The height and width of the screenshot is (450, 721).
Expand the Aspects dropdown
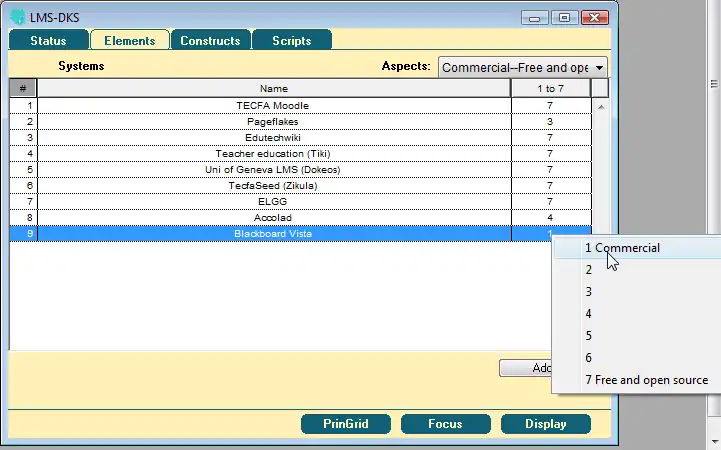598,67
